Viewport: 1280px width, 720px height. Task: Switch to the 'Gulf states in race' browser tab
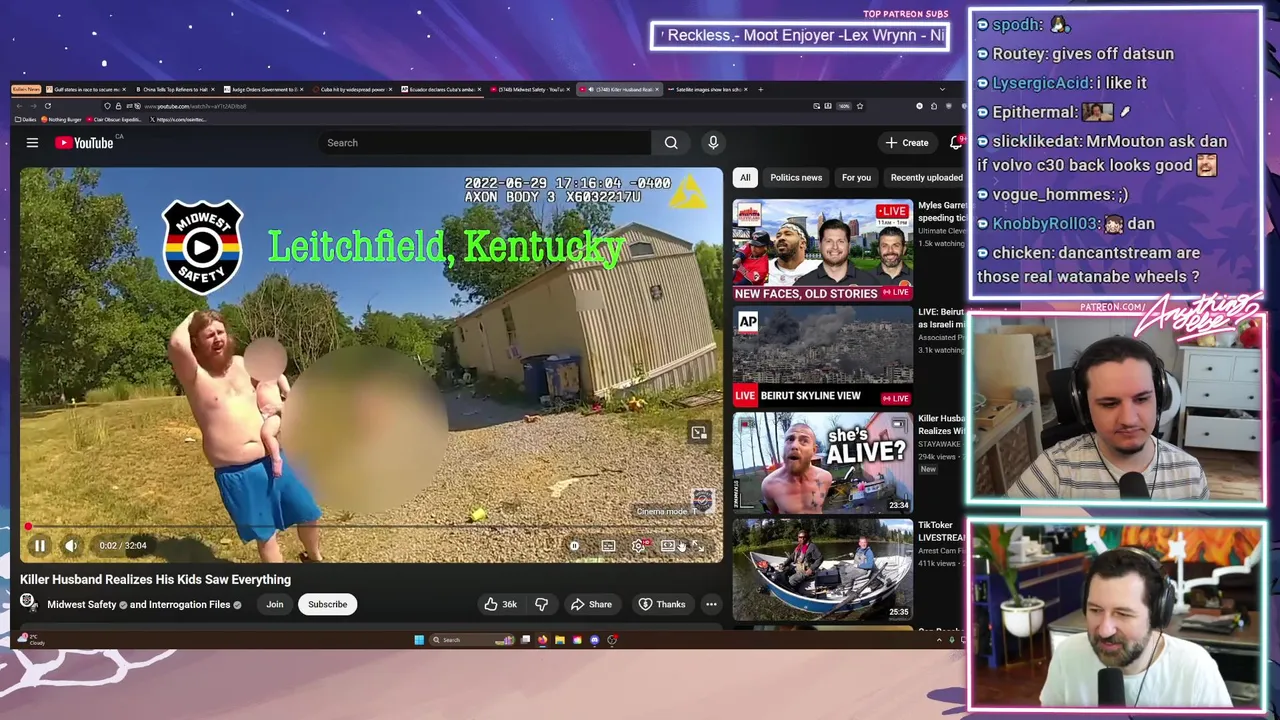86,89
